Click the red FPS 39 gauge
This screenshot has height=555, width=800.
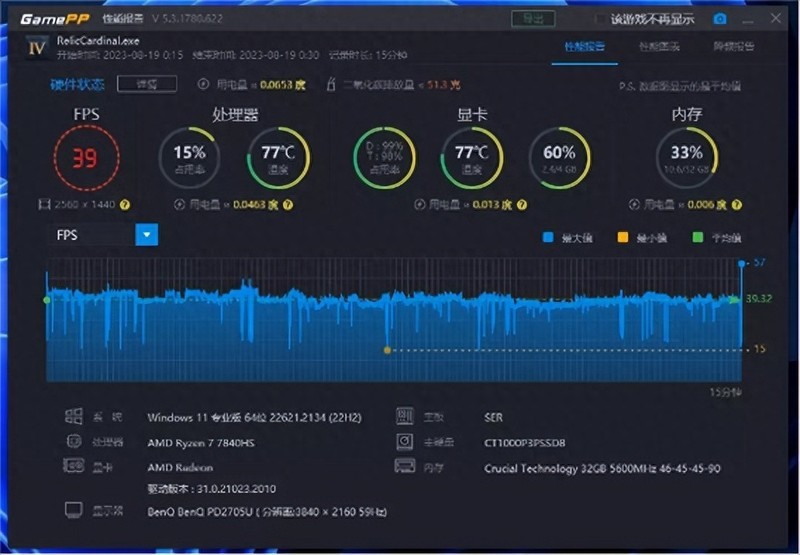pyautogui.click(x=86, y=158)
